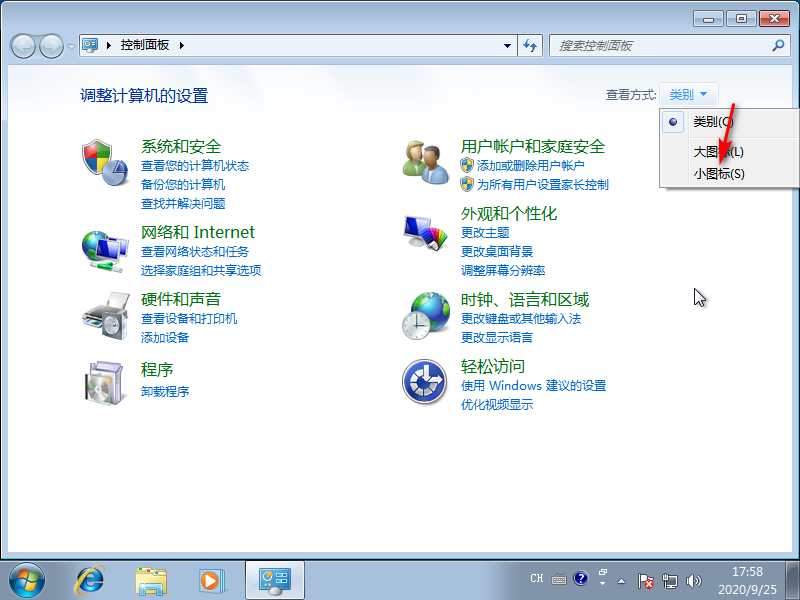
Task: Click the volume speaker tray icon
Action: pyautogui.click(x=694, y=580)
